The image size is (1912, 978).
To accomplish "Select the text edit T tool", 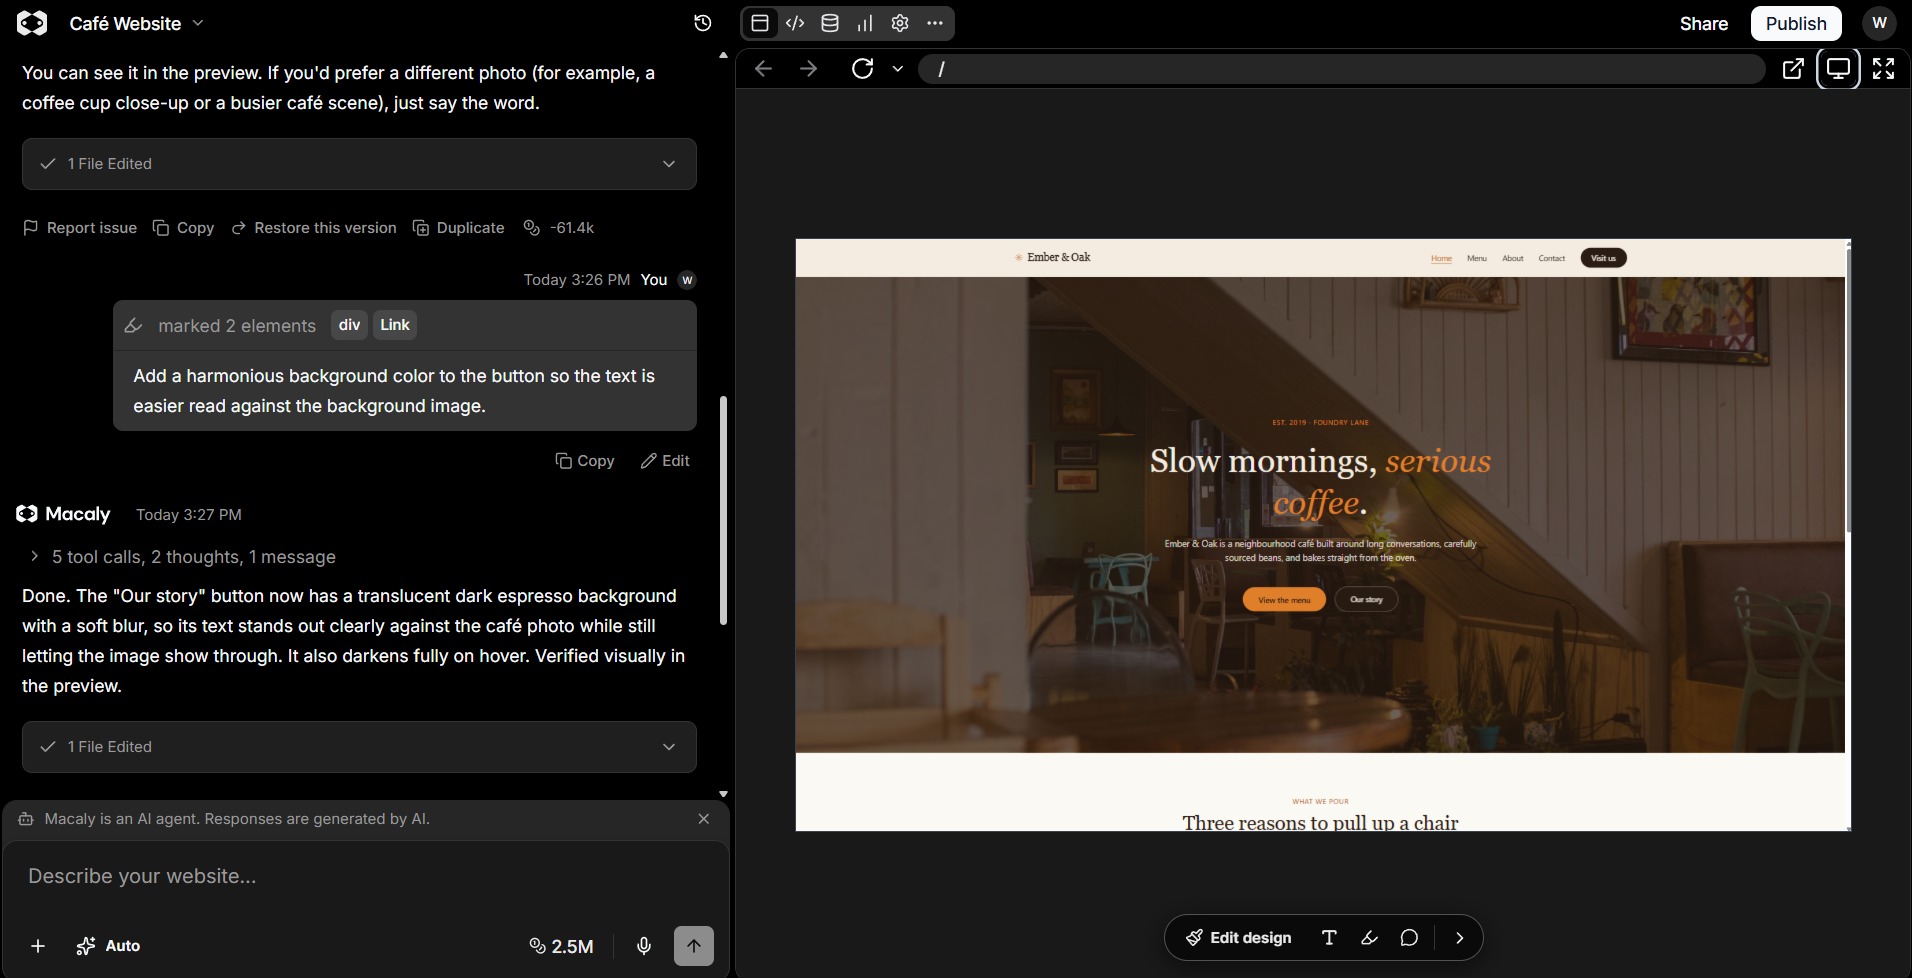I will coord(1329,938).
